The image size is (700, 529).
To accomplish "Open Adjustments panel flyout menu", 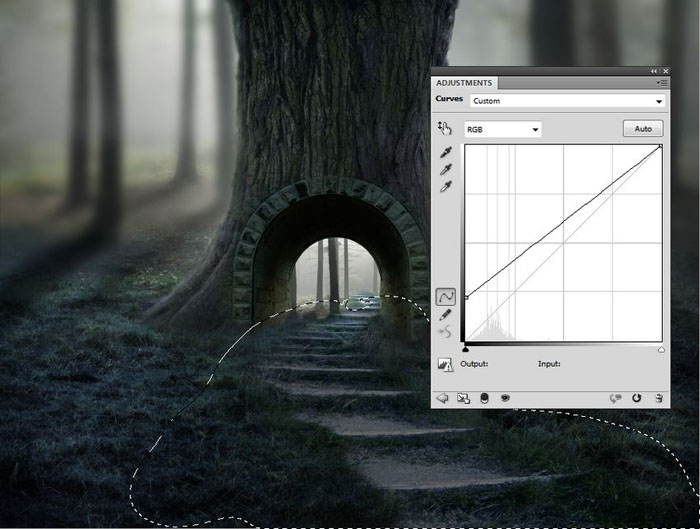I will [x=662, y=83].
